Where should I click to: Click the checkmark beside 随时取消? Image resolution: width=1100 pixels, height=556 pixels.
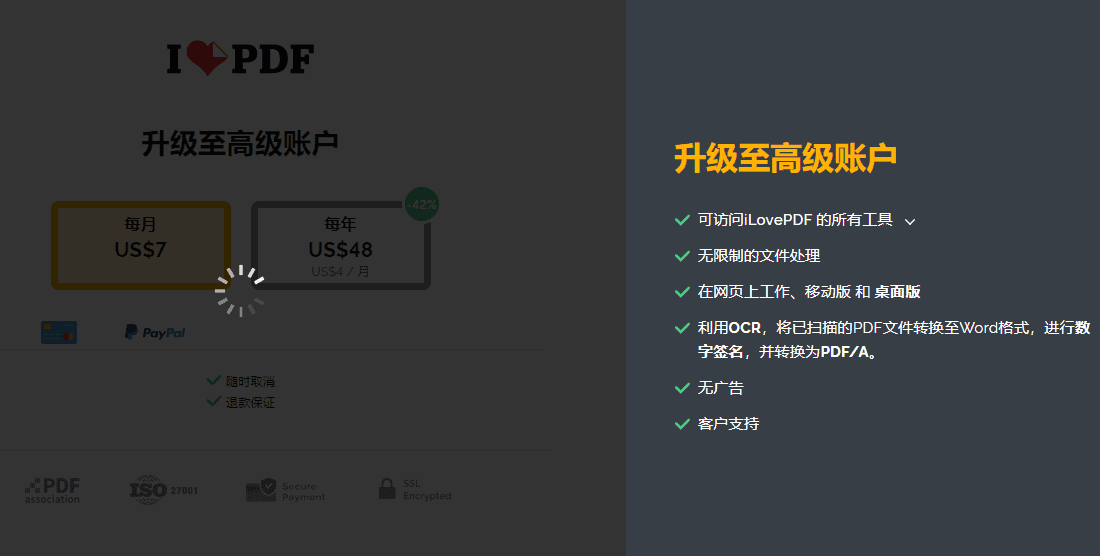(214, 380)
